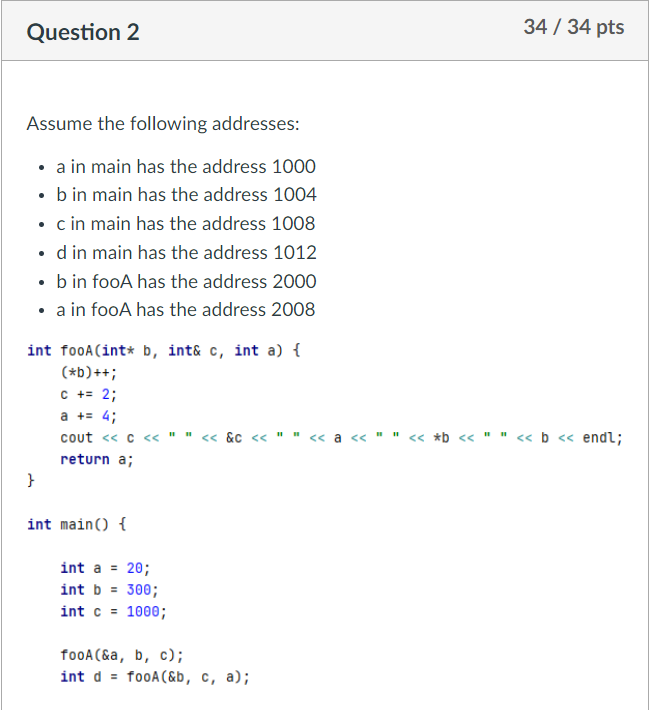This screenshot has height=710, width=649.
Task: Click the "Question 2" heading
Action: (83, 32)
